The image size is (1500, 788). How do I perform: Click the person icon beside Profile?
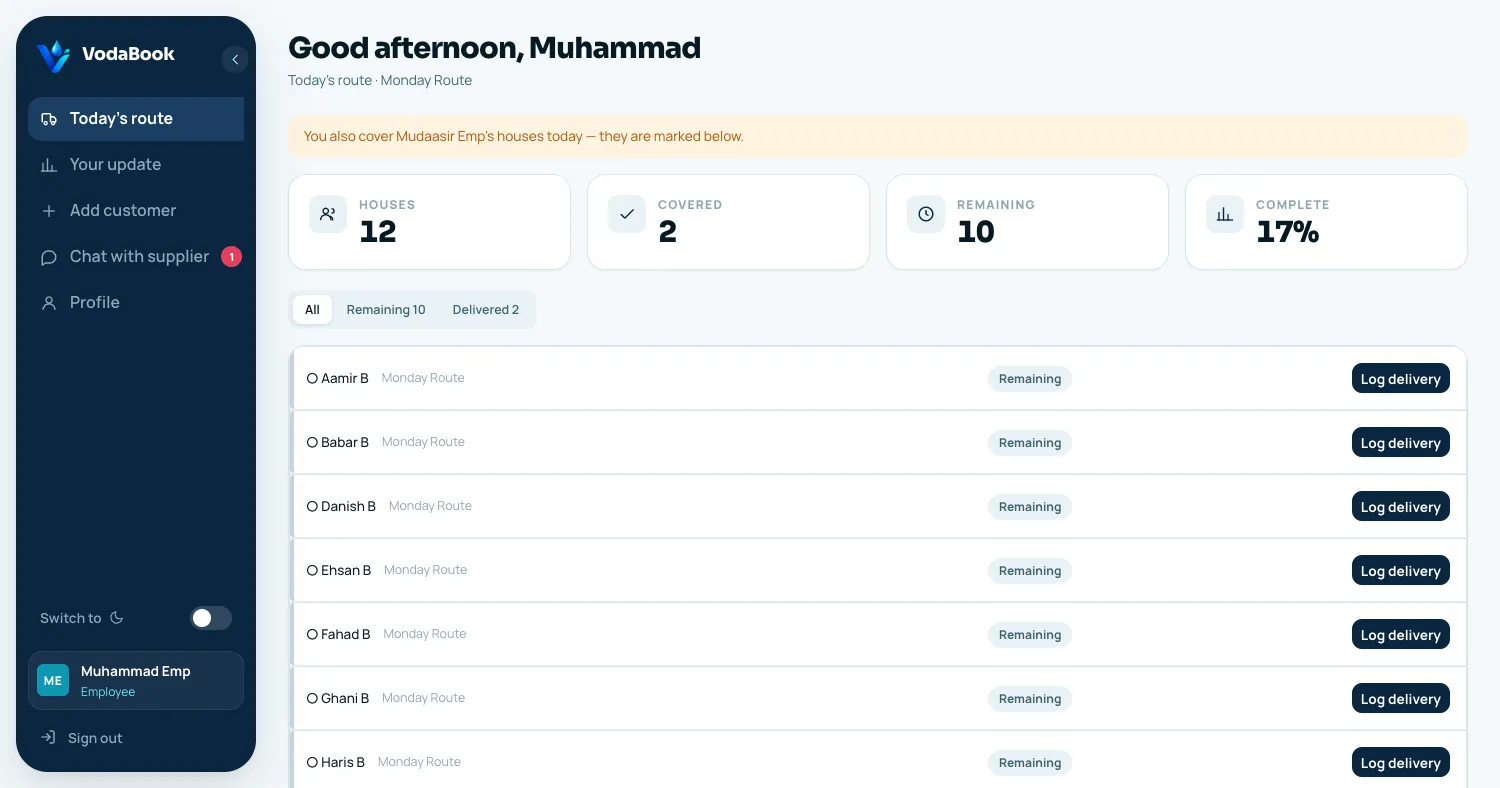click(48, 303)
